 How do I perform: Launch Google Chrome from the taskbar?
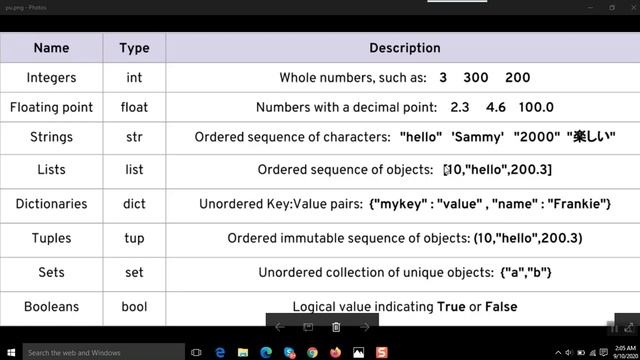[x=312, y=352]
